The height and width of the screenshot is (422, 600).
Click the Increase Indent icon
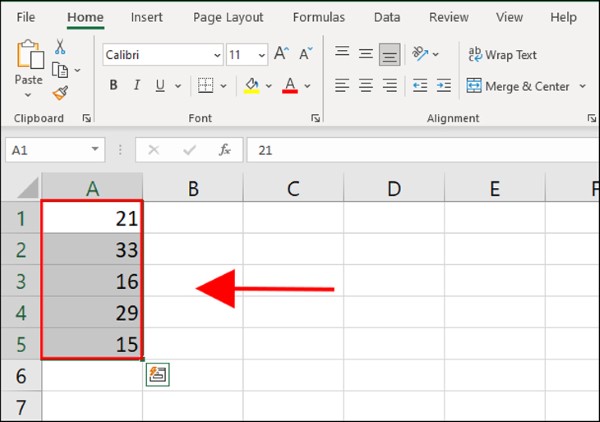click(445, 86)
